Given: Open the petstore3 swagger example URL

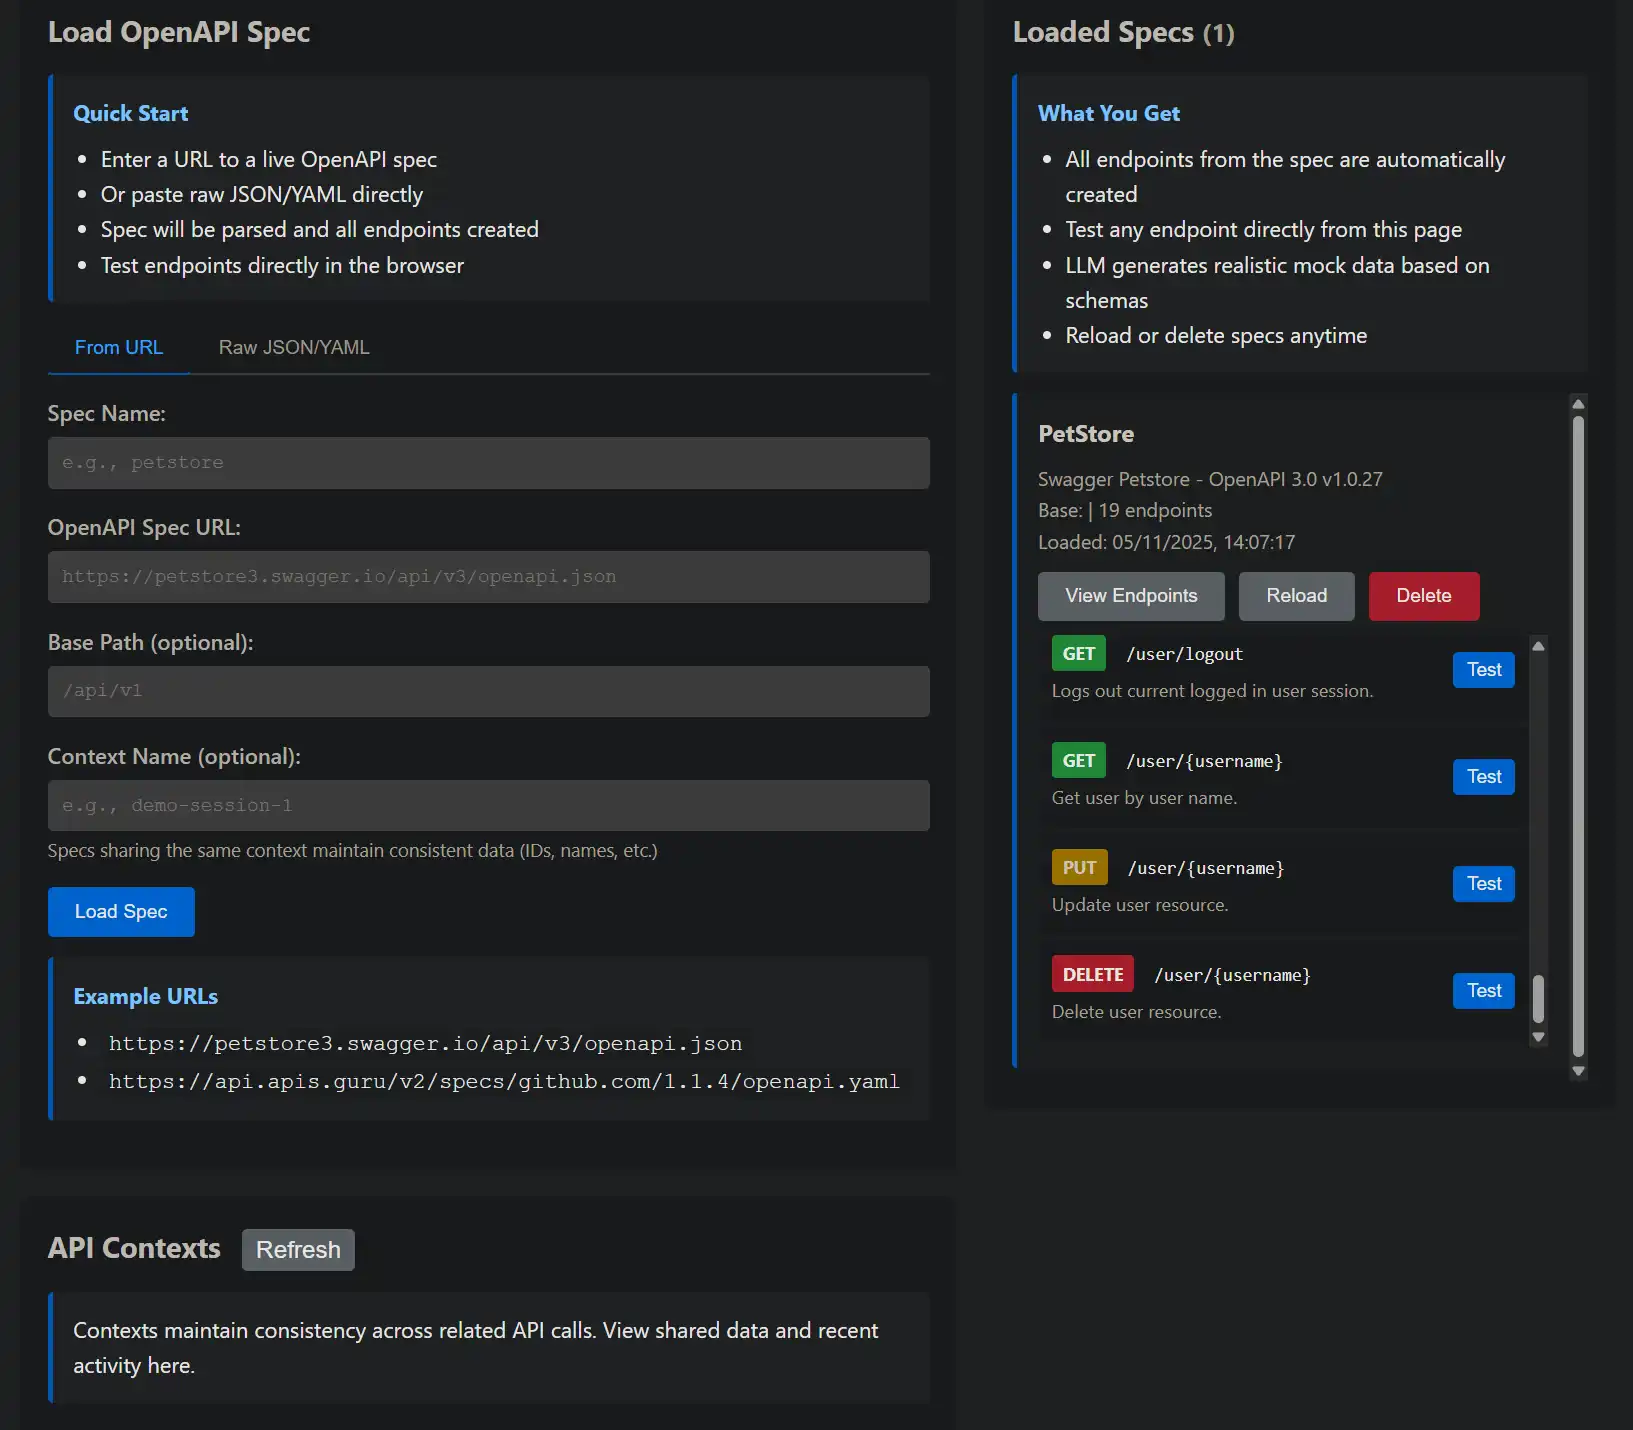Looking at the screenshot, I should pos(425,1042).
